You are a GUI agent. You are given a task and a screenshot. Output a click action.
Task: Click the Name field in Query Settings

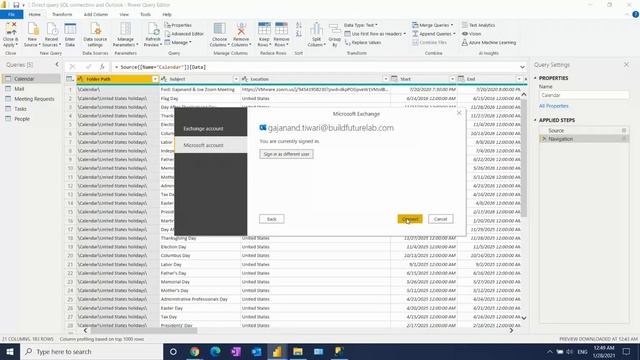pyautogui.click(x=584, y=95)
